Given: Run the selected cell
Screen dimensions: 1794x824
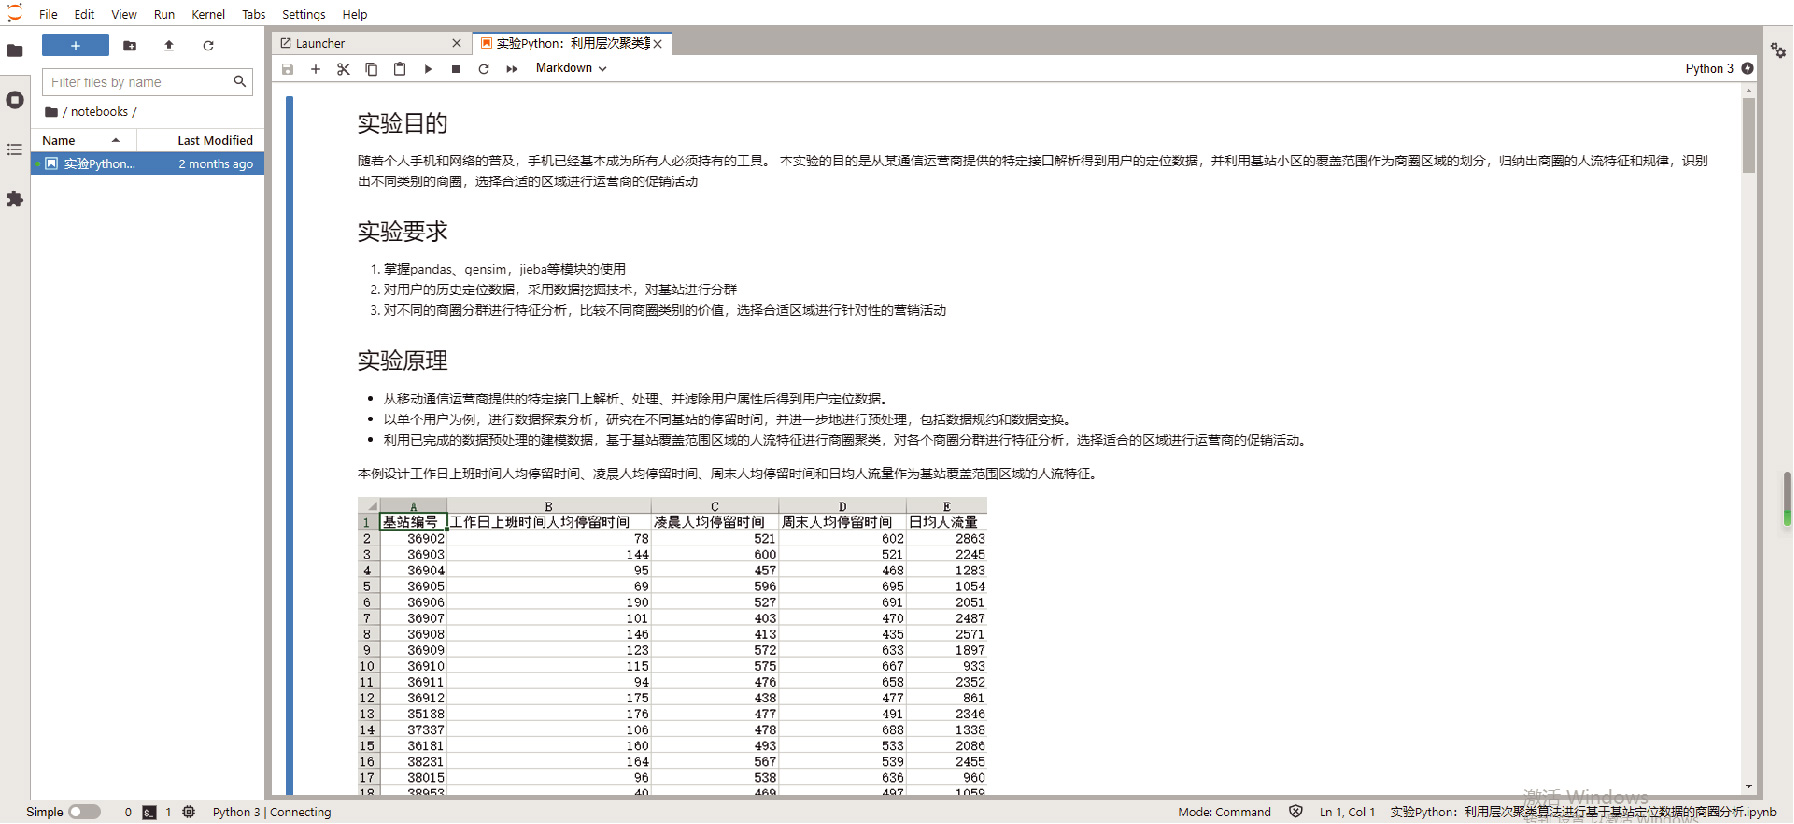Looking at the screenshot, I should pyautogui.click(x=428, y=69).
